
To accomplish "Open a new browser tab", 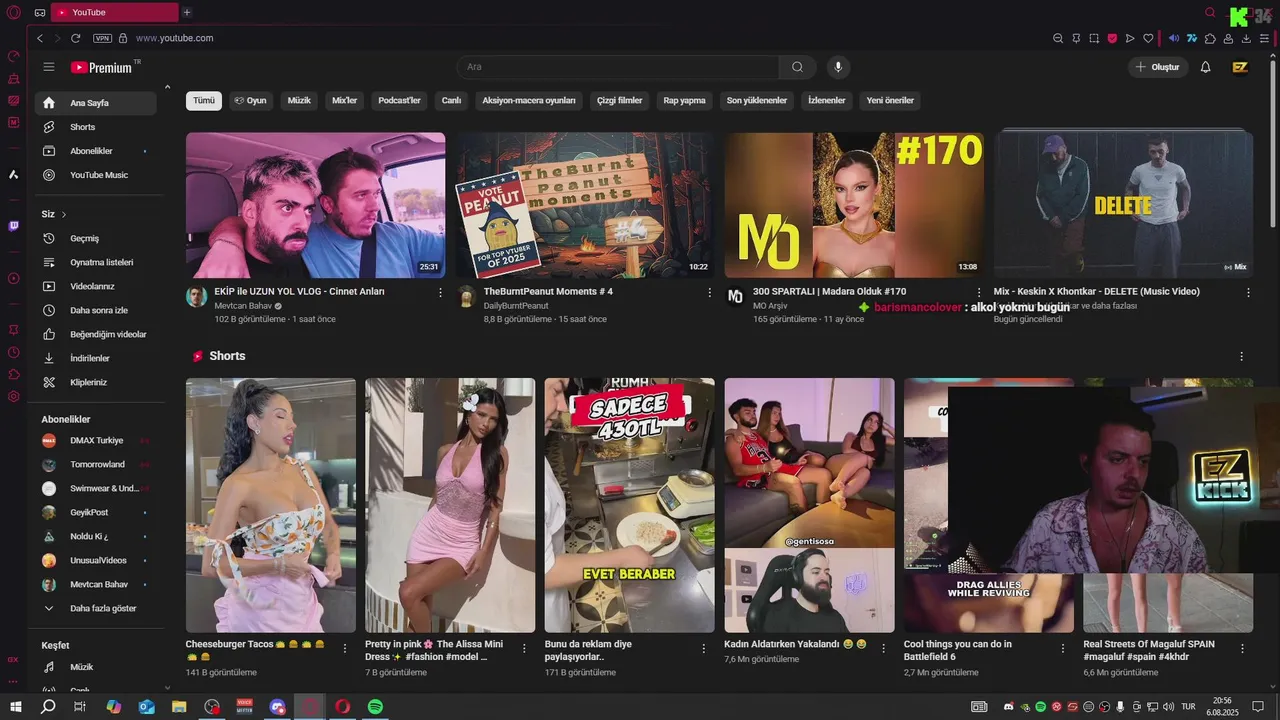I will click(186, 12).
